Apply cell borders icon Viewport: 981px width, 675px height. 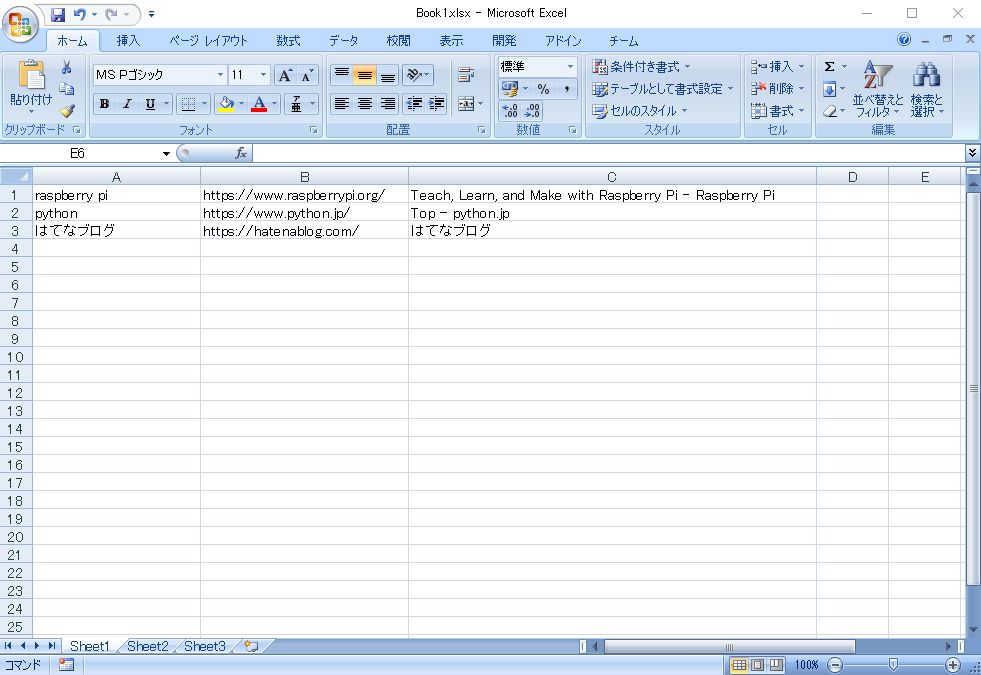pos(188,104)
